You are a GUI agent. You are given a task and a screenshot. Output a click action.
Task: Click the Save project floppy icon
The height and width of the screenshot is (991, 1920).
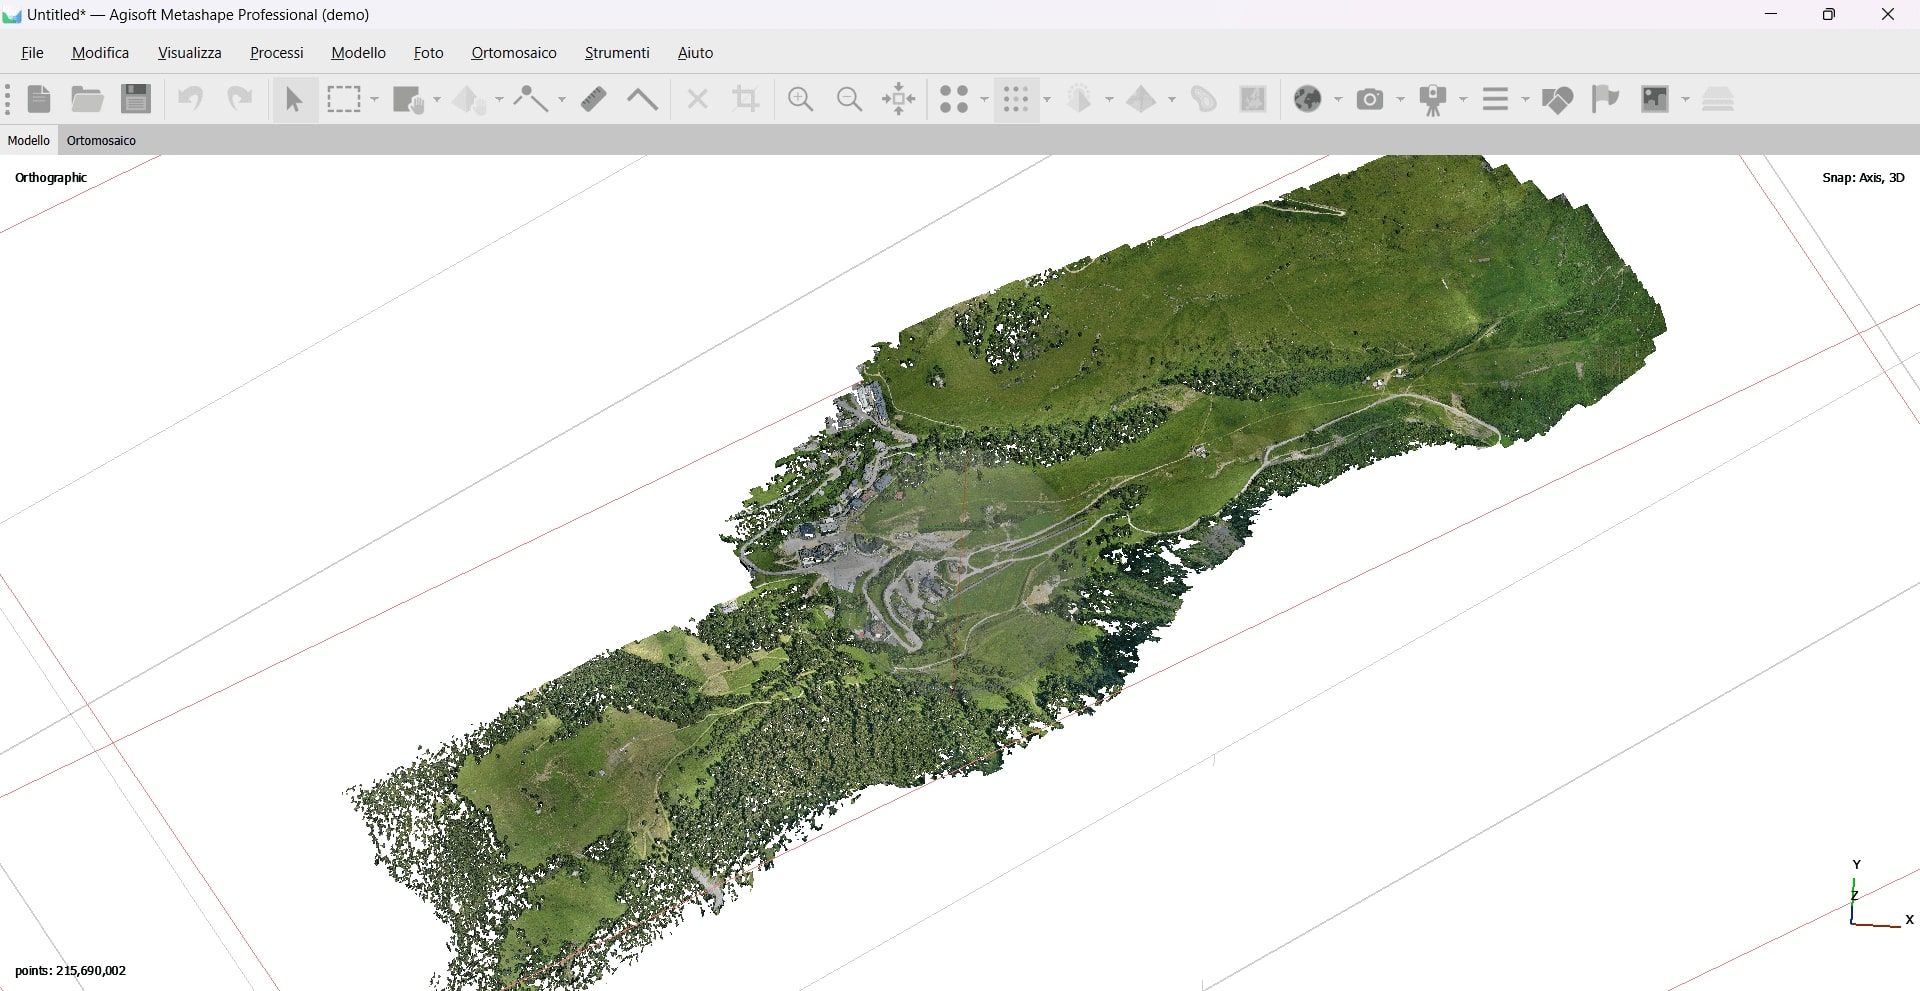[x=136, y=99]
